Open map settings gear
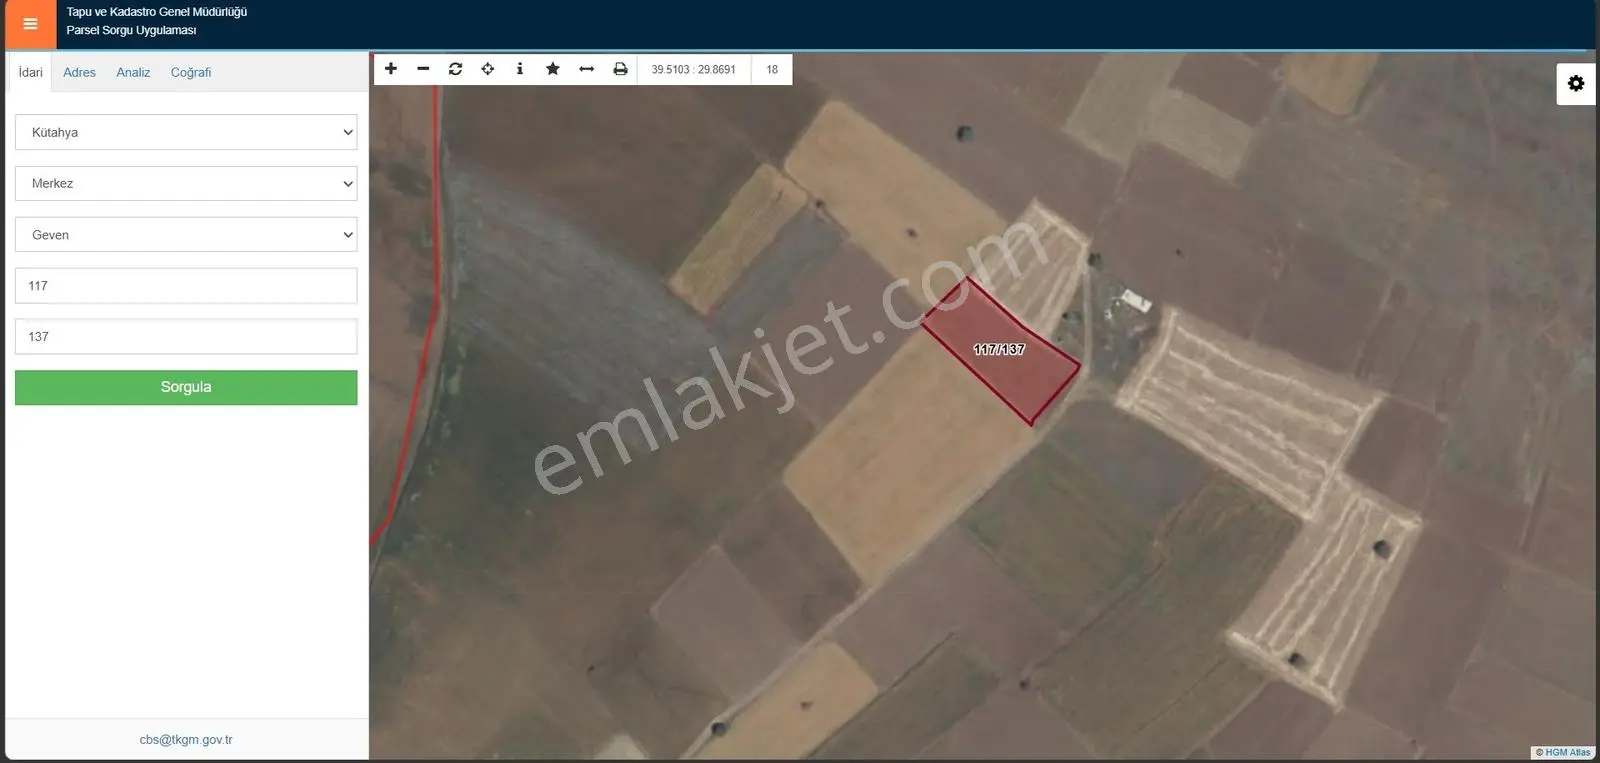Screen dimensions: 1600x763 coord(1576,83)
